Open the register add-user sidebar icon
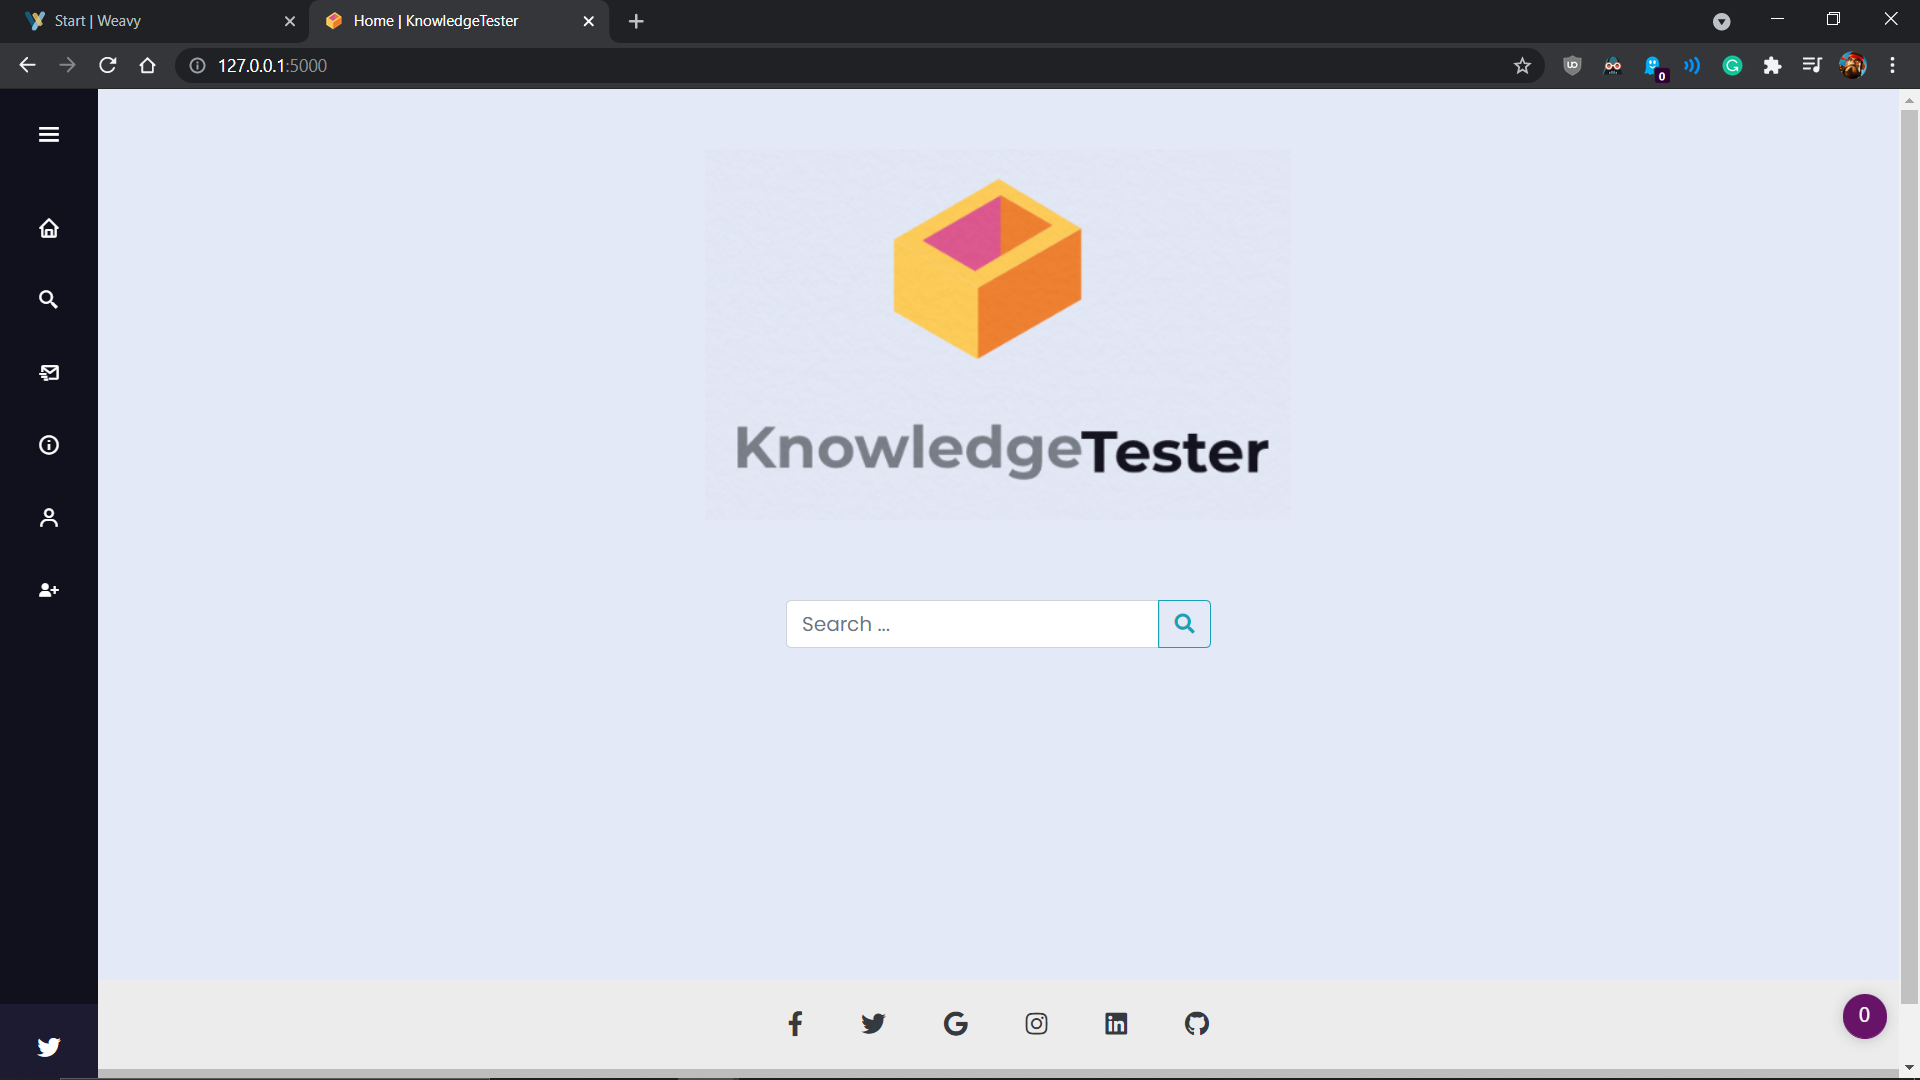Viewport: 1920px width, 1080px height. (x=49, y=591)
